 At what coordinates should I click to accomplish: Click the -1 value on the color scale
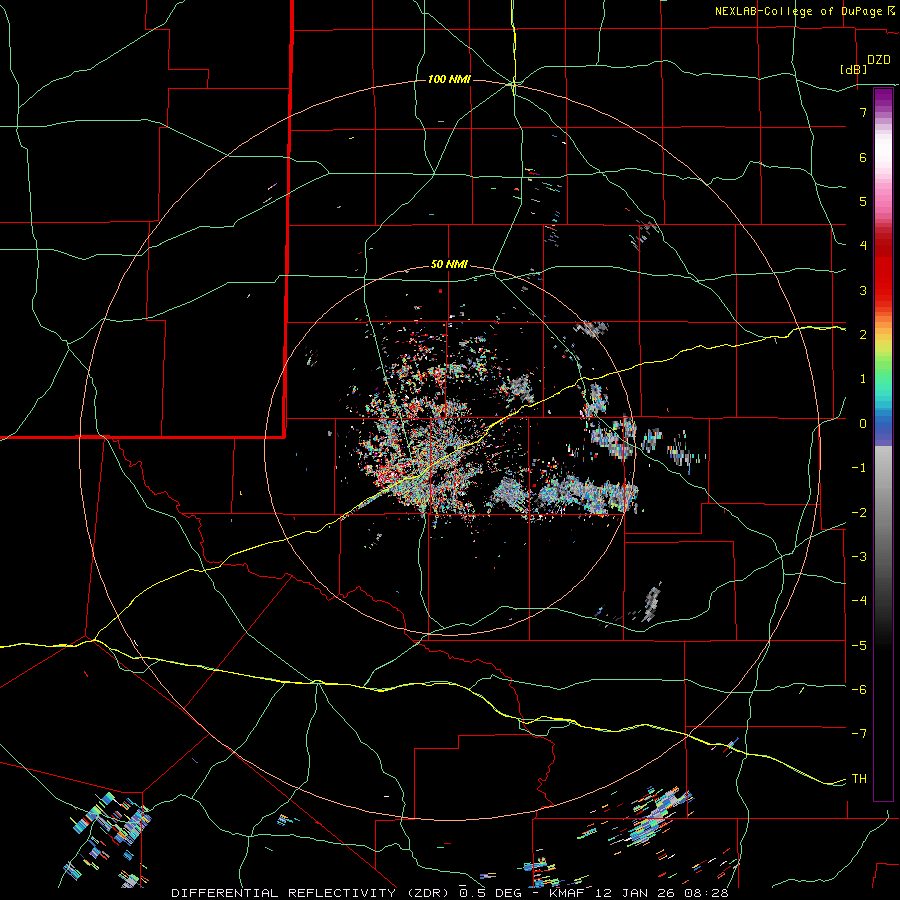[x=859, y=468]
